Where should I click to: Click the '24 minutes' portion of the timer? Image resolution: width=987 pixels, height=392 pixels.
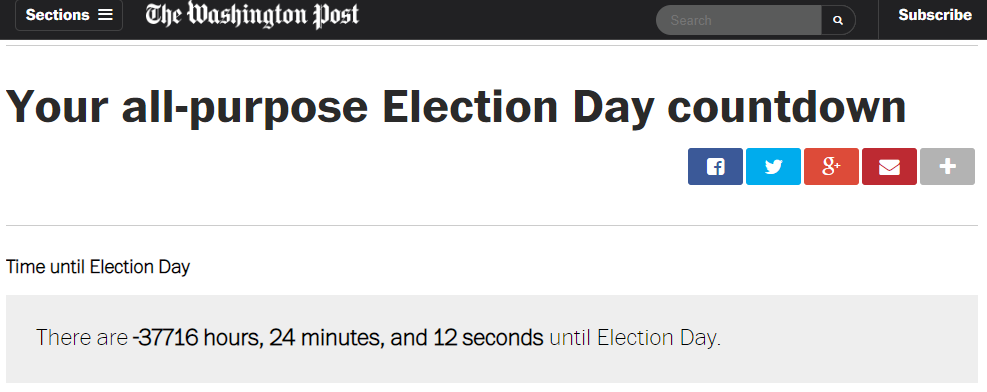(x=327, y=338)
